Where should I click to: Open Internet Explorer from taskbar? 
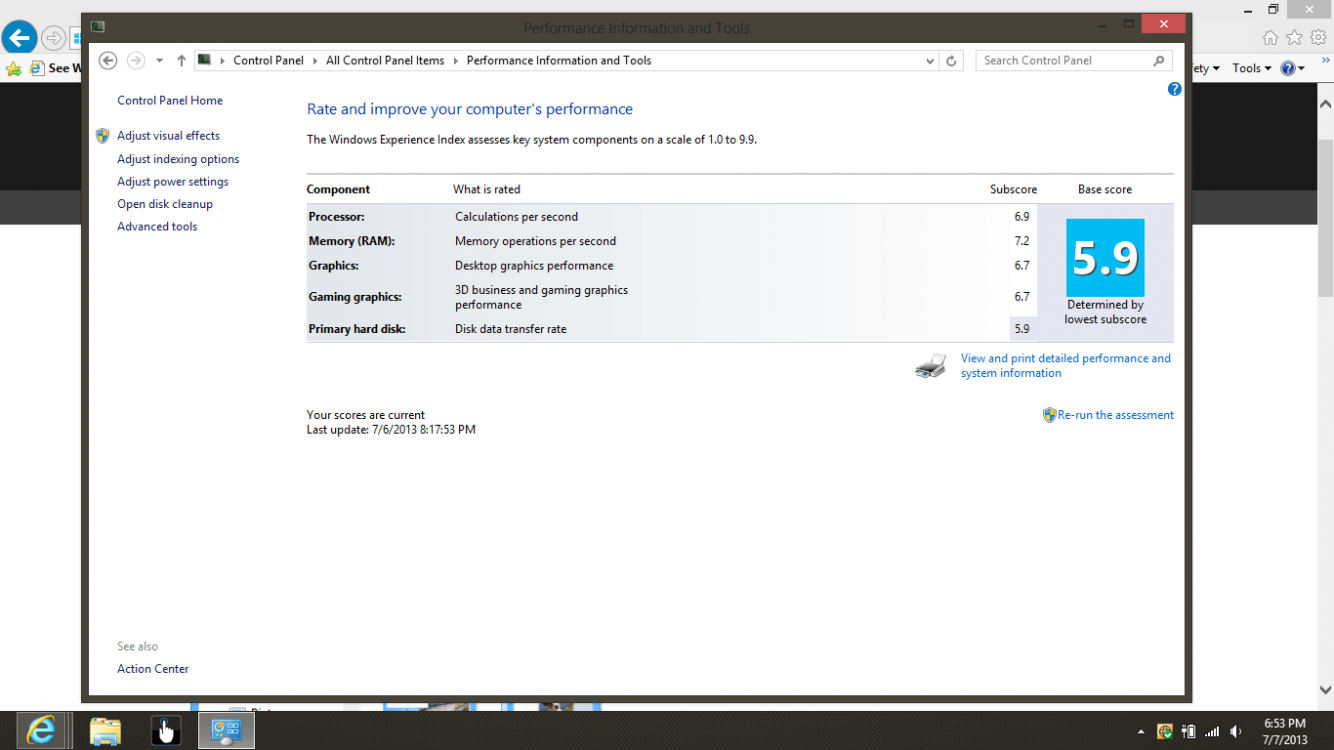click(x=40, y=731)
